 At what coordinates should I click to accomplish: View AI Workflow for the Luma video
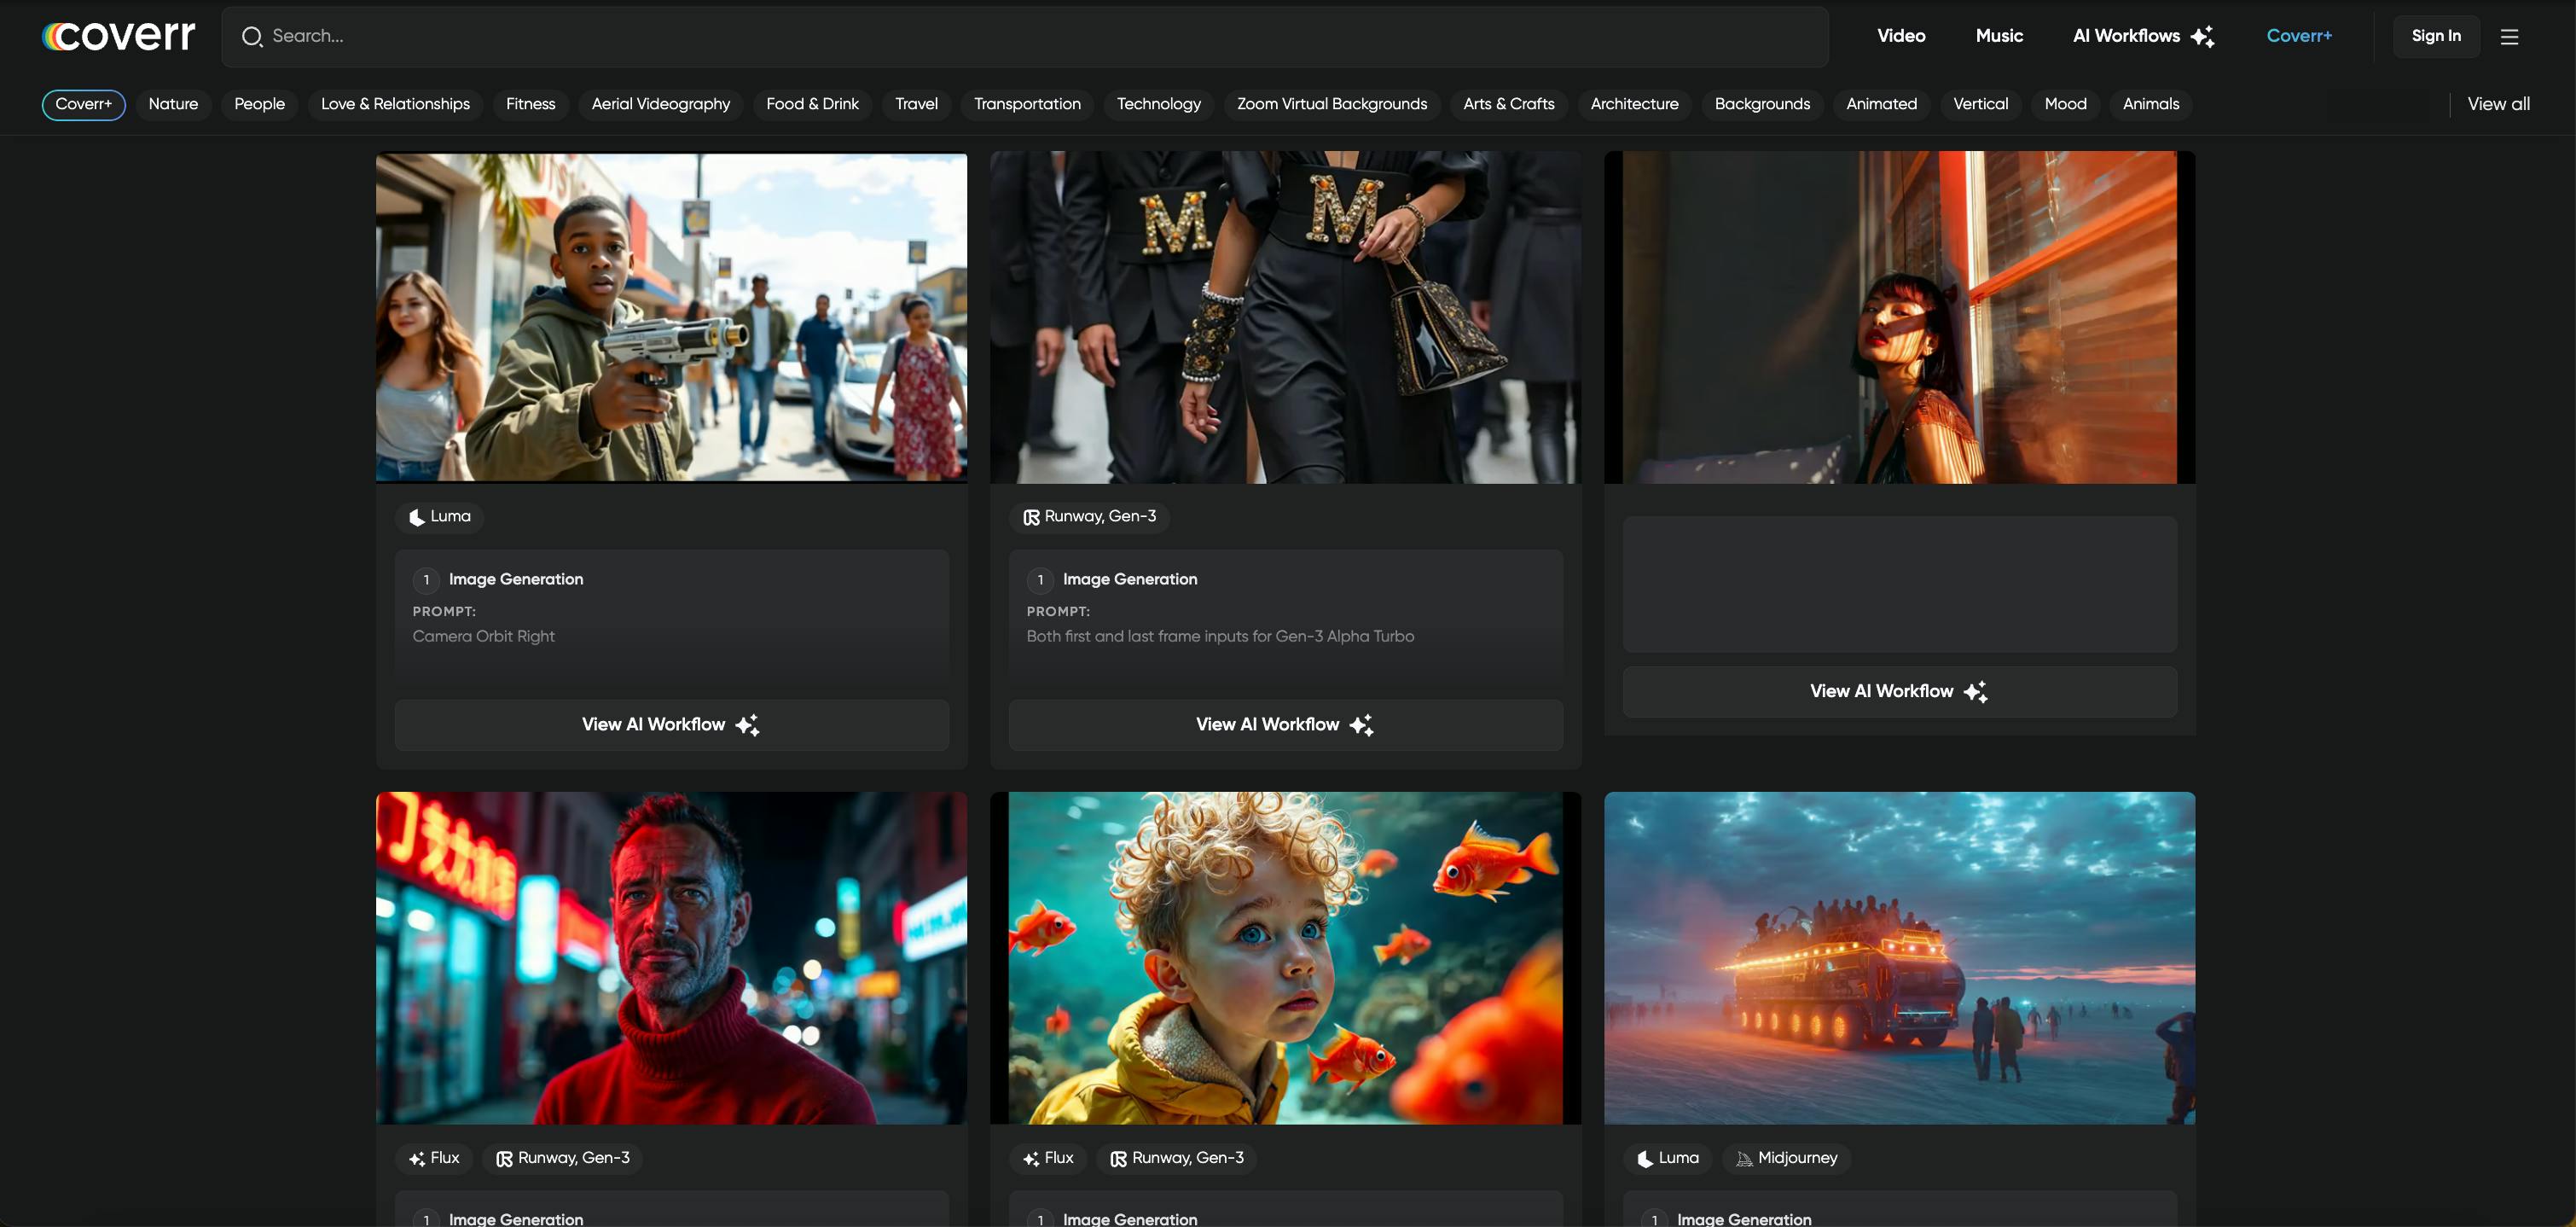pos(671,725)
